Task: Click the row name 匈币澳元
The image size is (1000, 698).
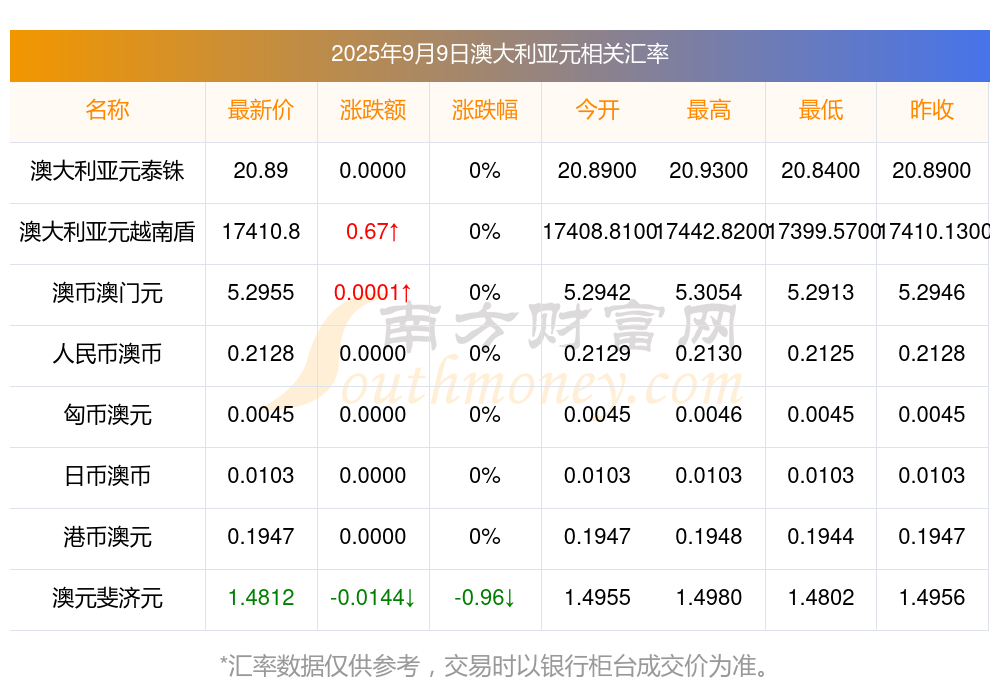Action: click(107, 415)
